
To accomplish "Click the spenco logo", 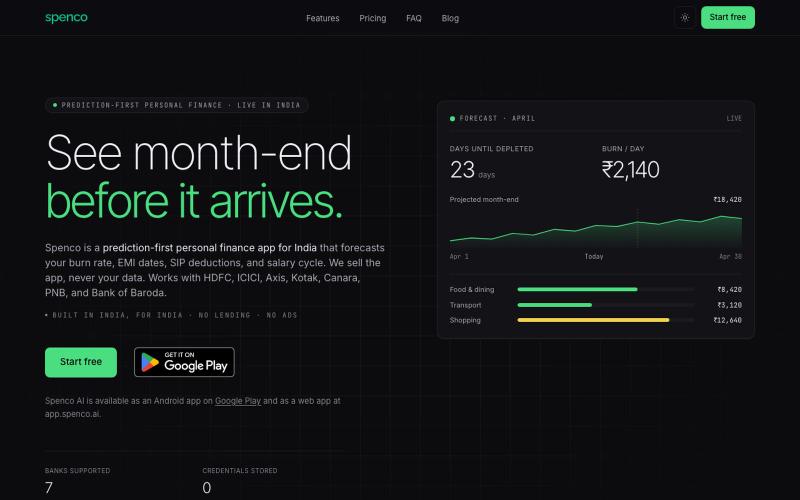I will 66,18.
